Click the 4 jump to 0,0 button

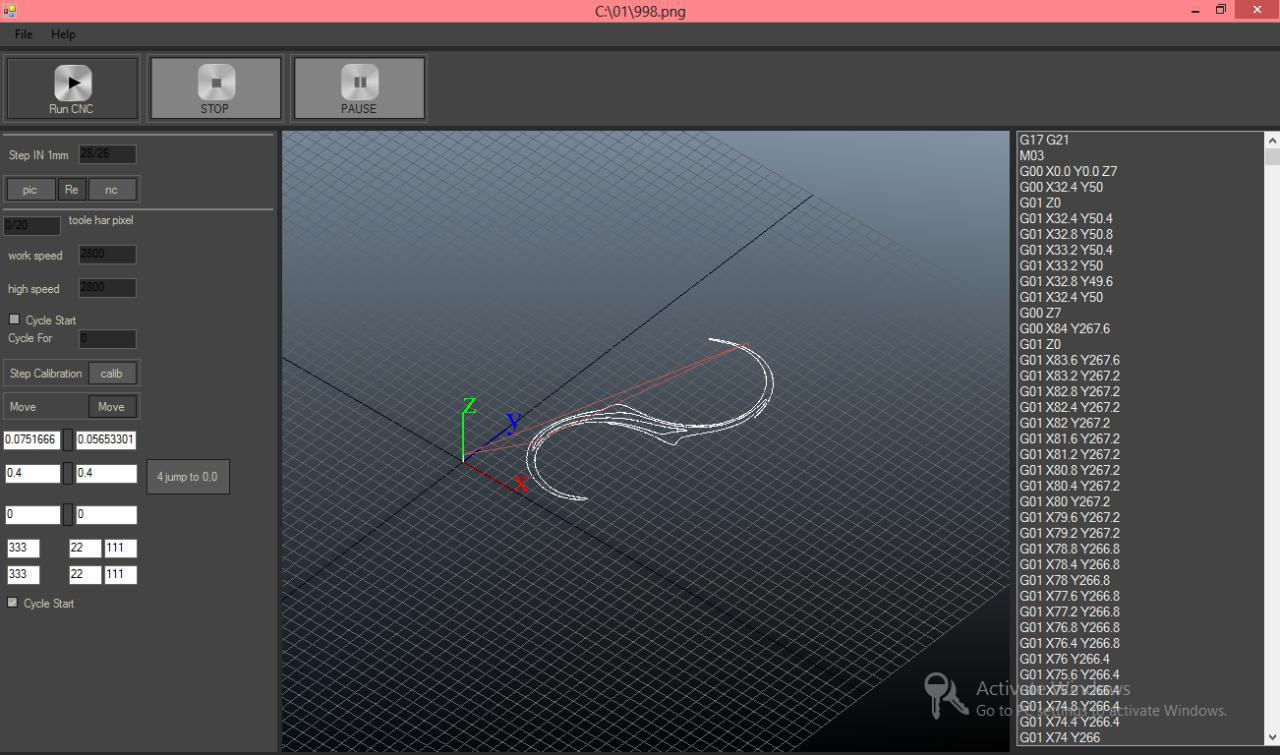[188, 477]
